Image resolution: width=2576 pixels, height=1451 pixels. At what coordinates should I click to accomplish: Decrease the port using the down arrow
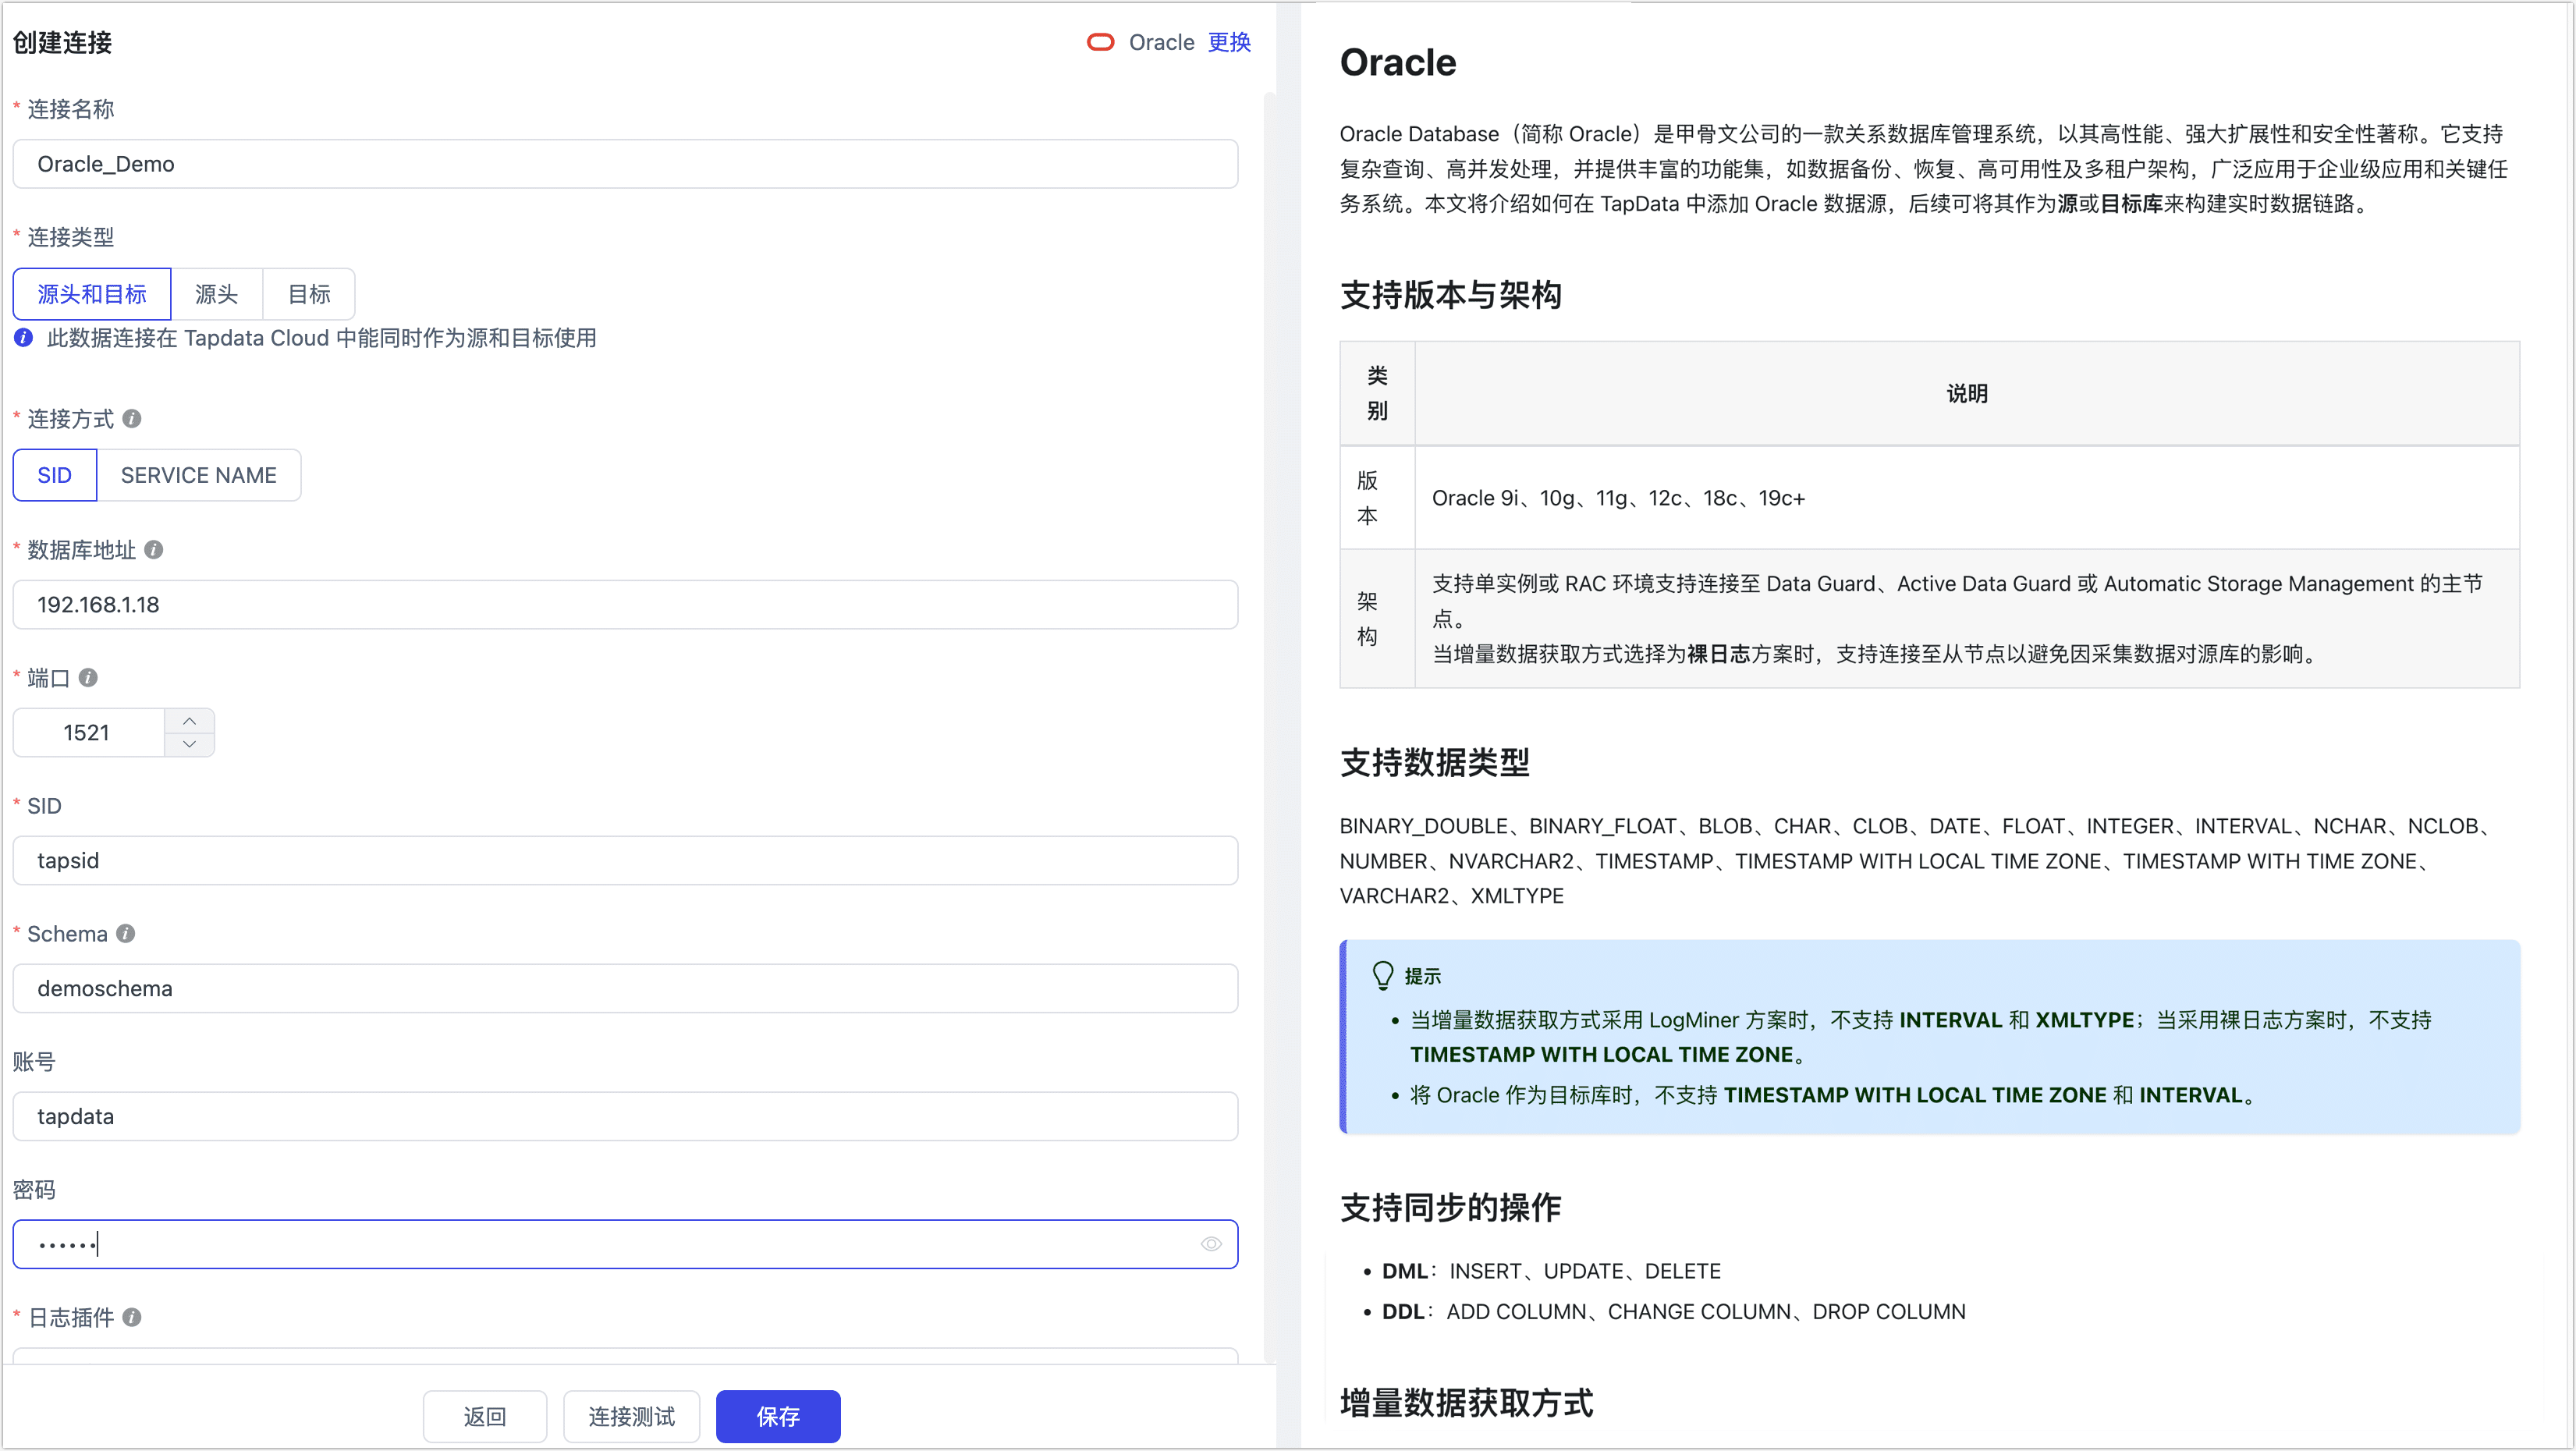coord(189,744)
